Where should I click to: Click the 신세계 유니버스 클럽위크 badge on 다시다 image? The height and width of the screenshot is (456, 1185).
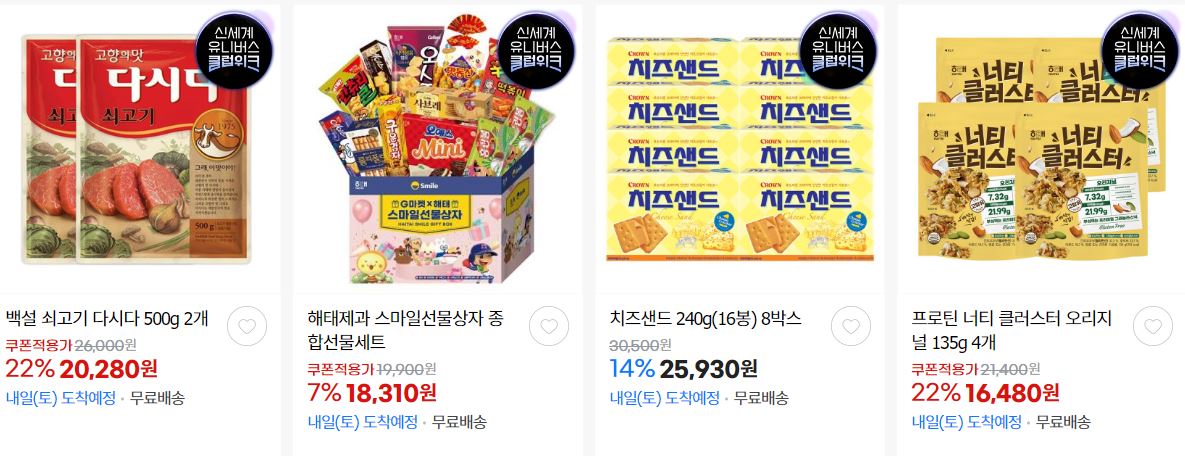click(234, 50)
